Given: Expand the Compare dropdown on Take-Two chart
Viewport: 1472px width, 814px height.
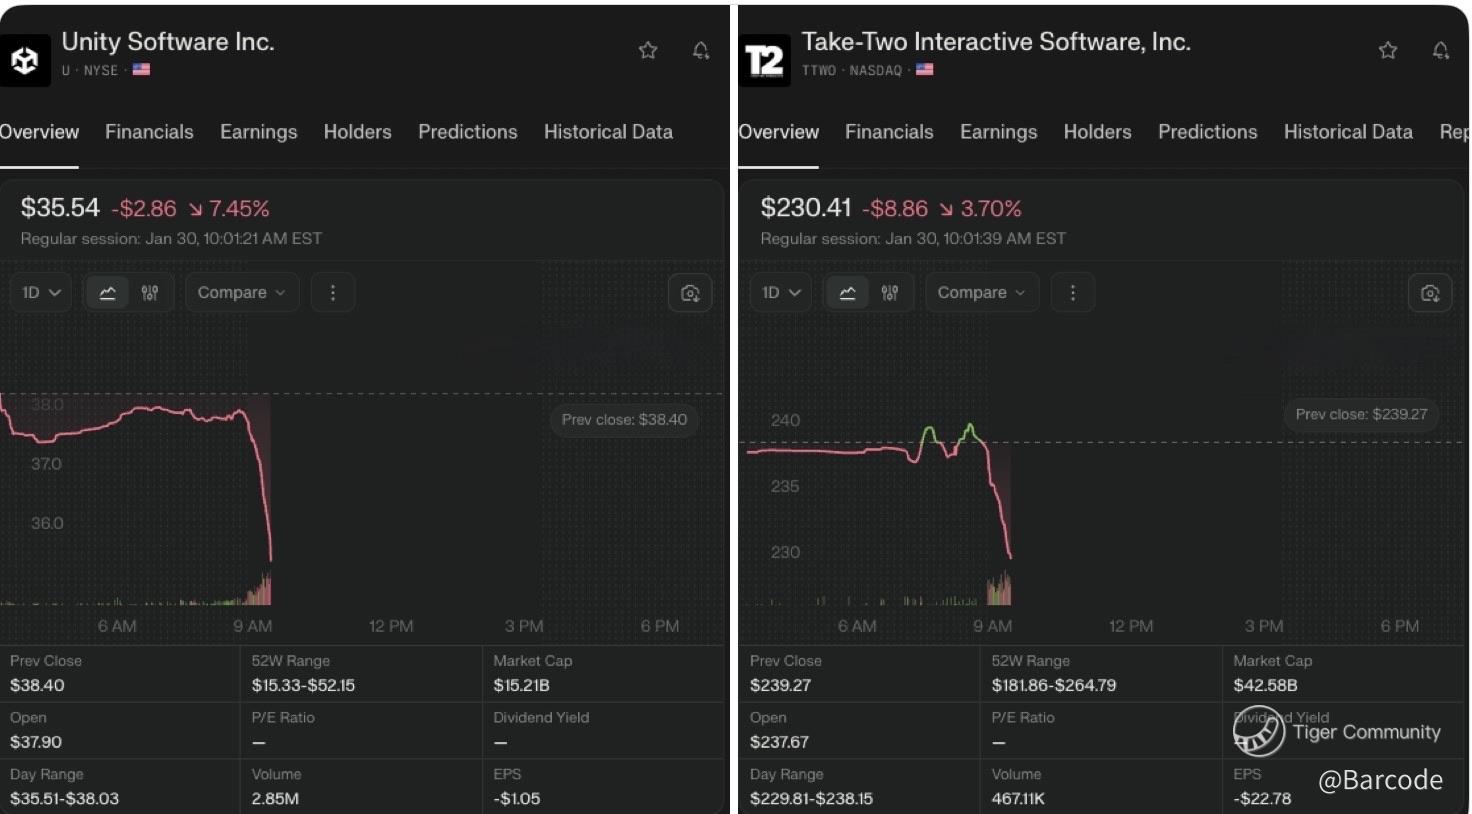Looking at the screenshot, I should pos(981,293).
